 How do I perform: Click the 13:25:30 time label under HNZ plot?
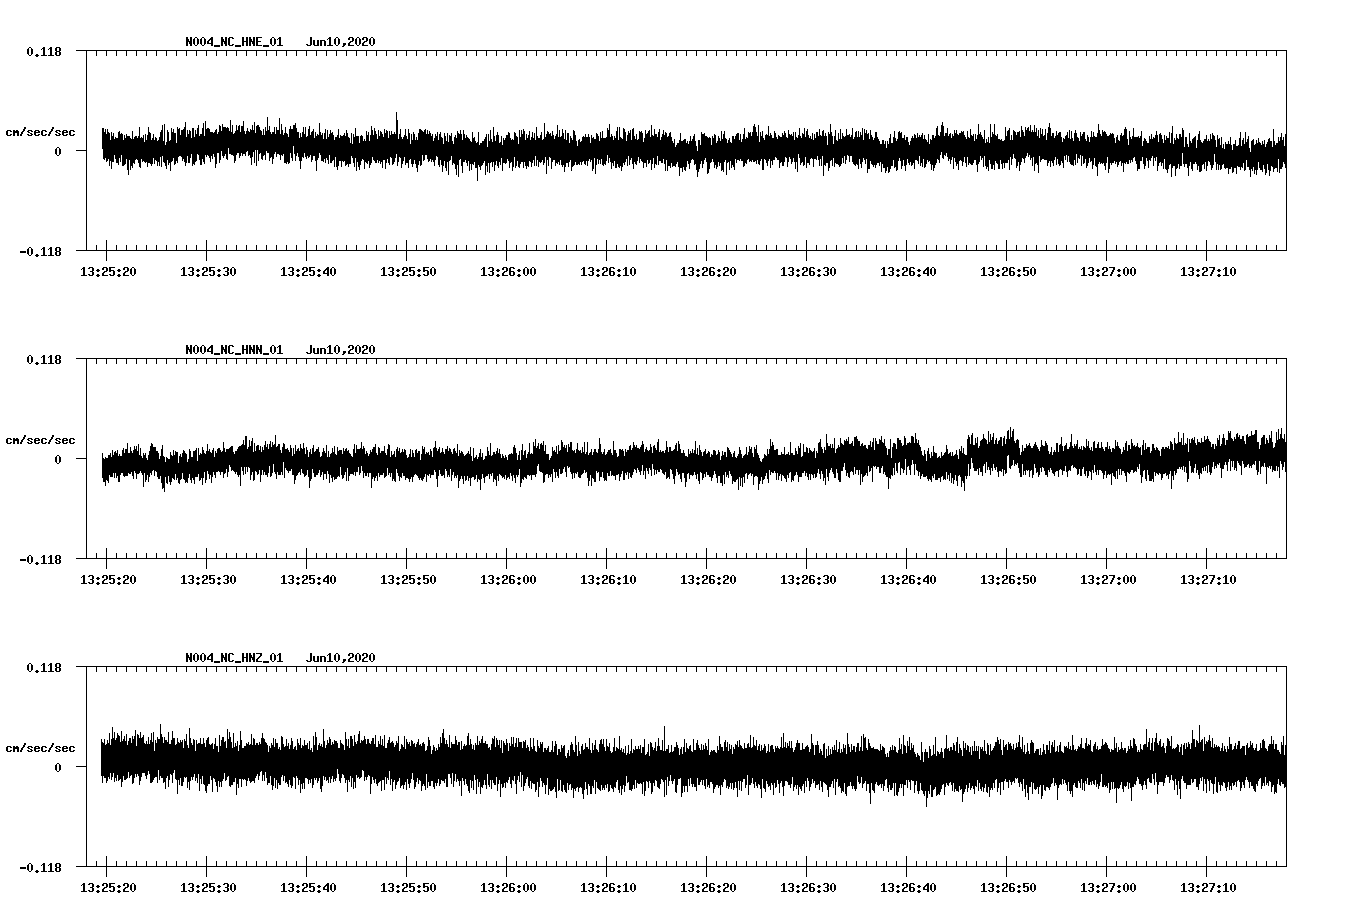point(208,888)
